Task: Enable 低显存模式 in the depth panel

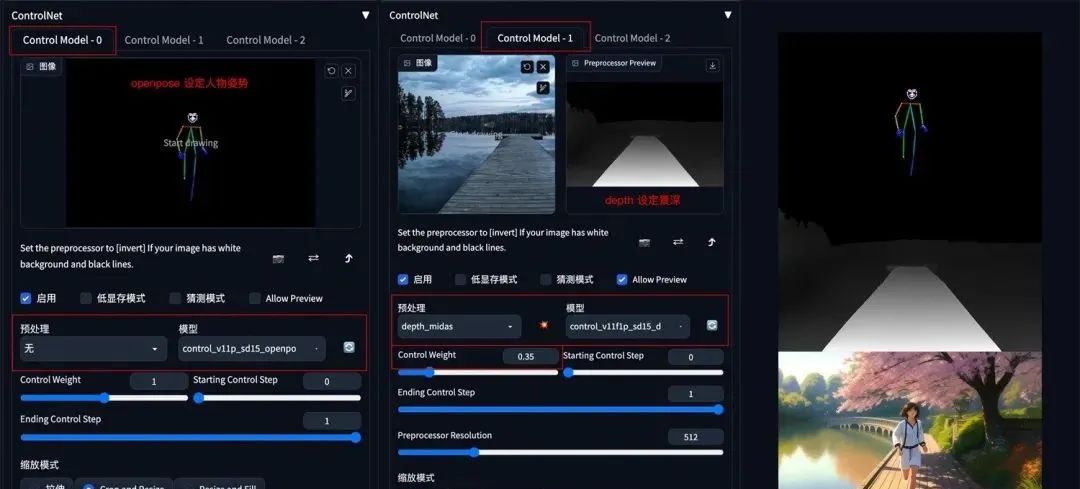Action: (x=461, y=280)
